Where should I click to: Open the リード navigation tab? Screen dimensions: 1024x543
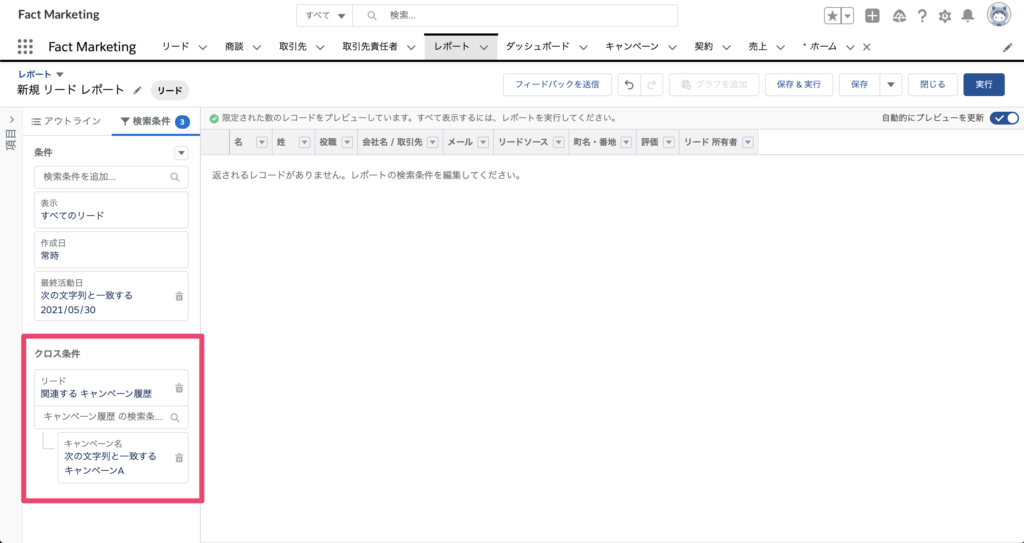175,46
